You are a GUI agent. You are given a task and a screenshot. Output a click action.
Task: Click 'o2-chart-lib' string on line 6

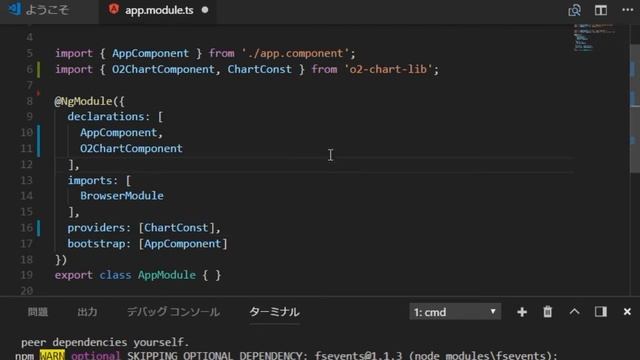point(388,69)
